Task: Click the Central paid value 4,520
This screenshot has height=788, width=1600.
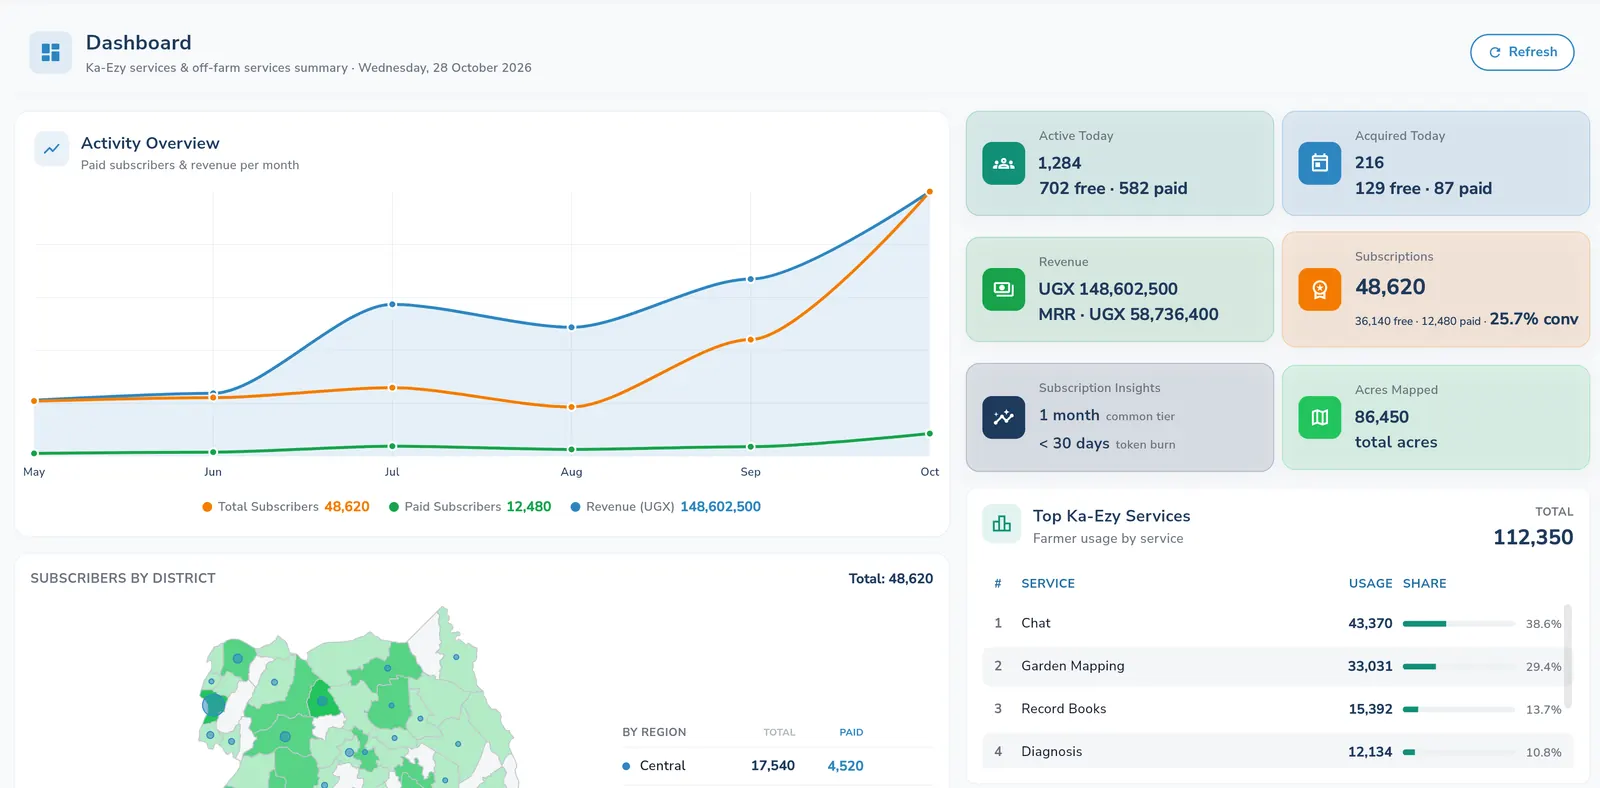Action: [x=845, y=766]
